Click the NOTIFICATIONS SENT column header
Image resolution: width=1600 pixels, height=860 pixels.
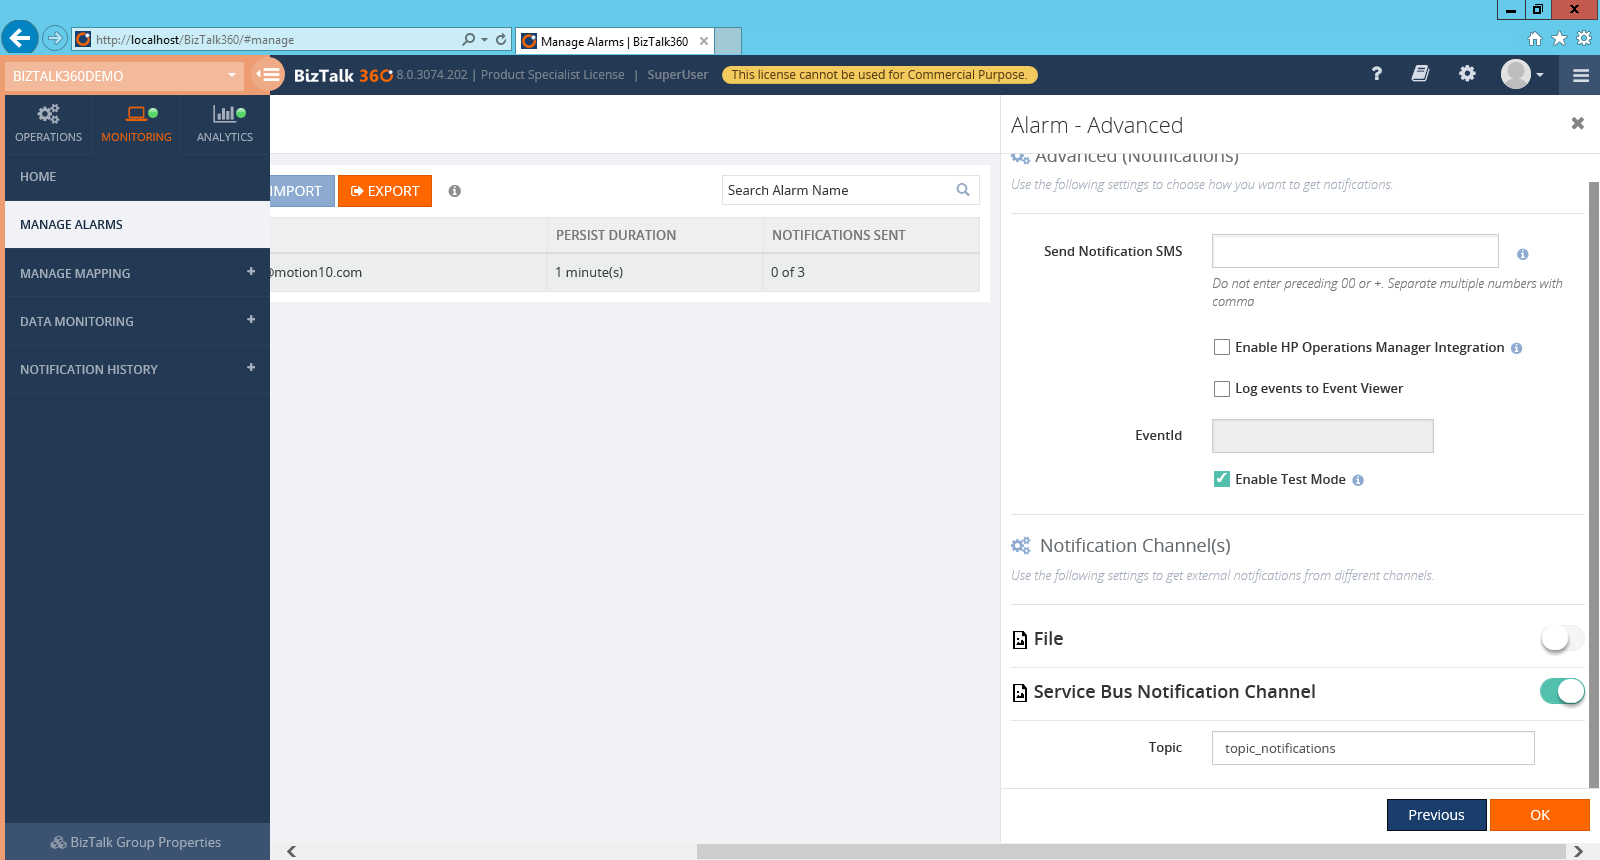[871, 235]
